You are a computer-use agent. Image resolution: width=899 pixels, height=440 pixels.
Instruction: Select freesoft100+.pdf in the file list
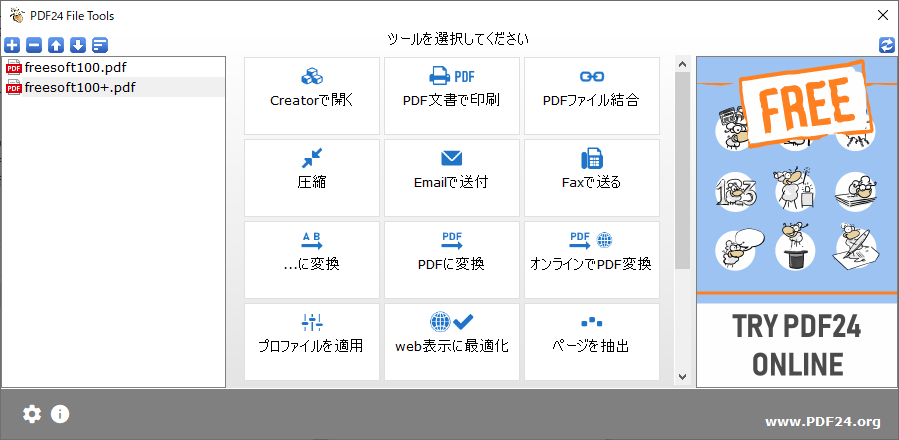pyautogui.click(x=79, y=87)
